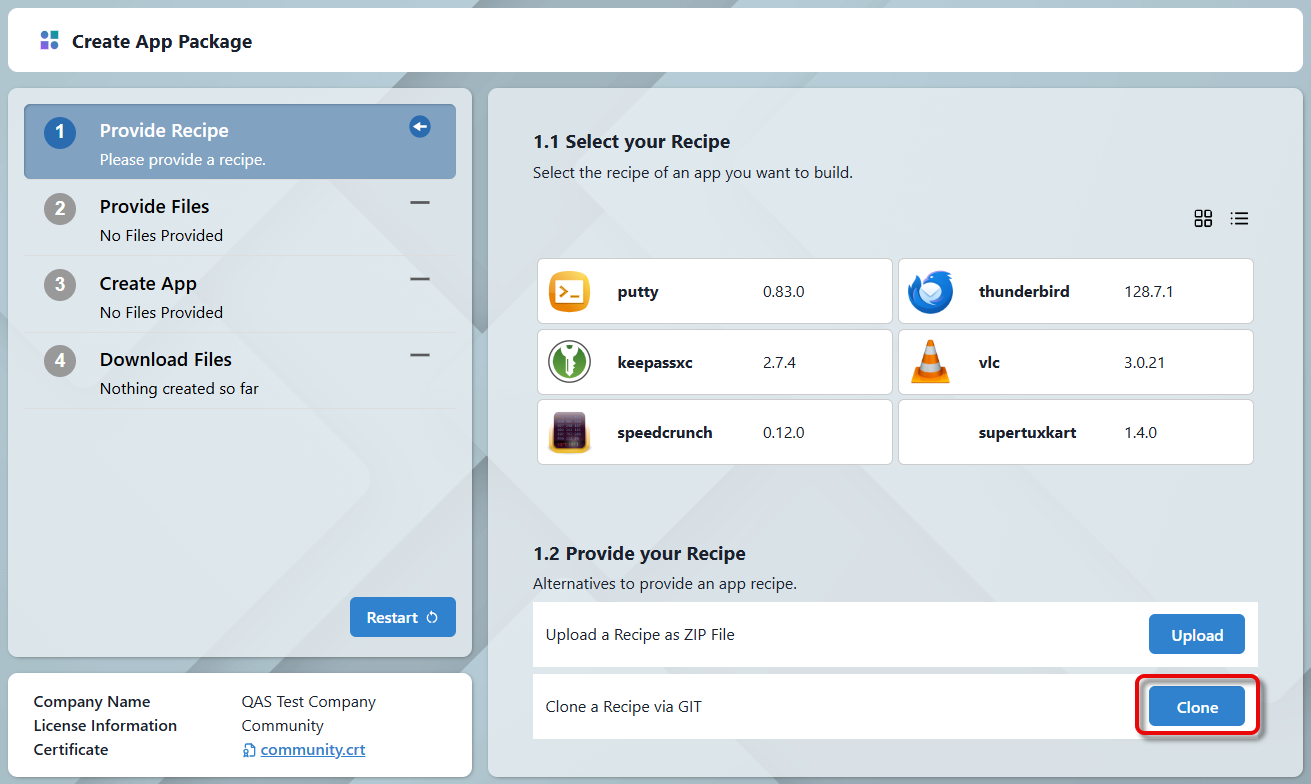This screenshot has height=784, width=1311.
Task: Open the Download Files step
Action: pos(240,371)
